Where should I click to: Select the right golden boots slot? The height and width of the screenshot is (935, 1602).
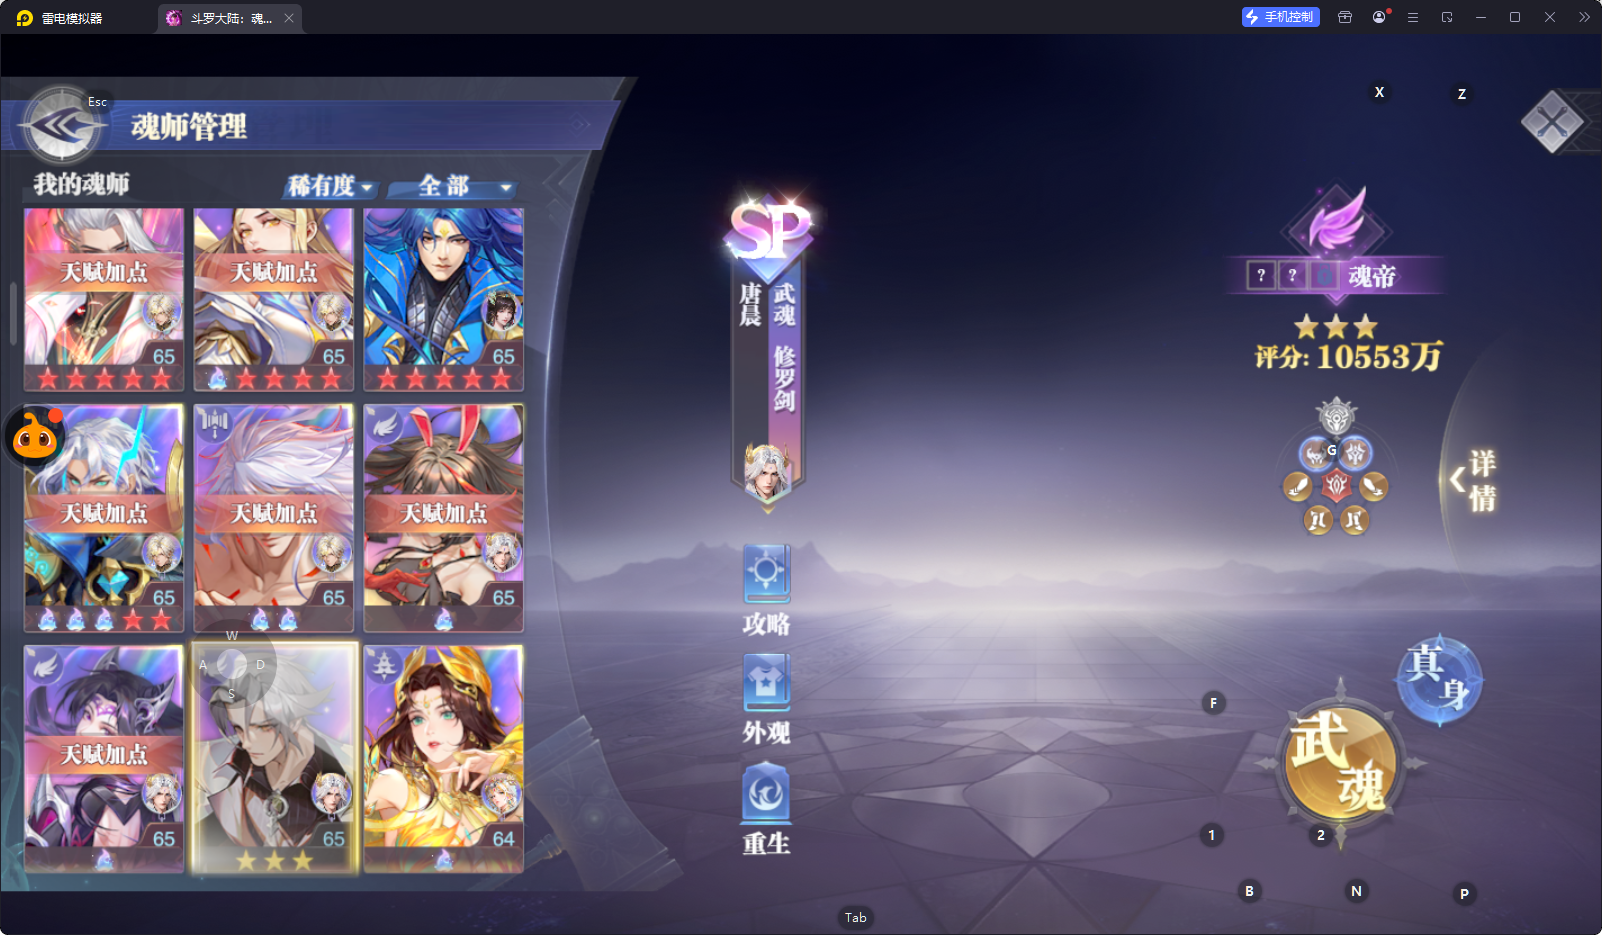point(1355,520)
